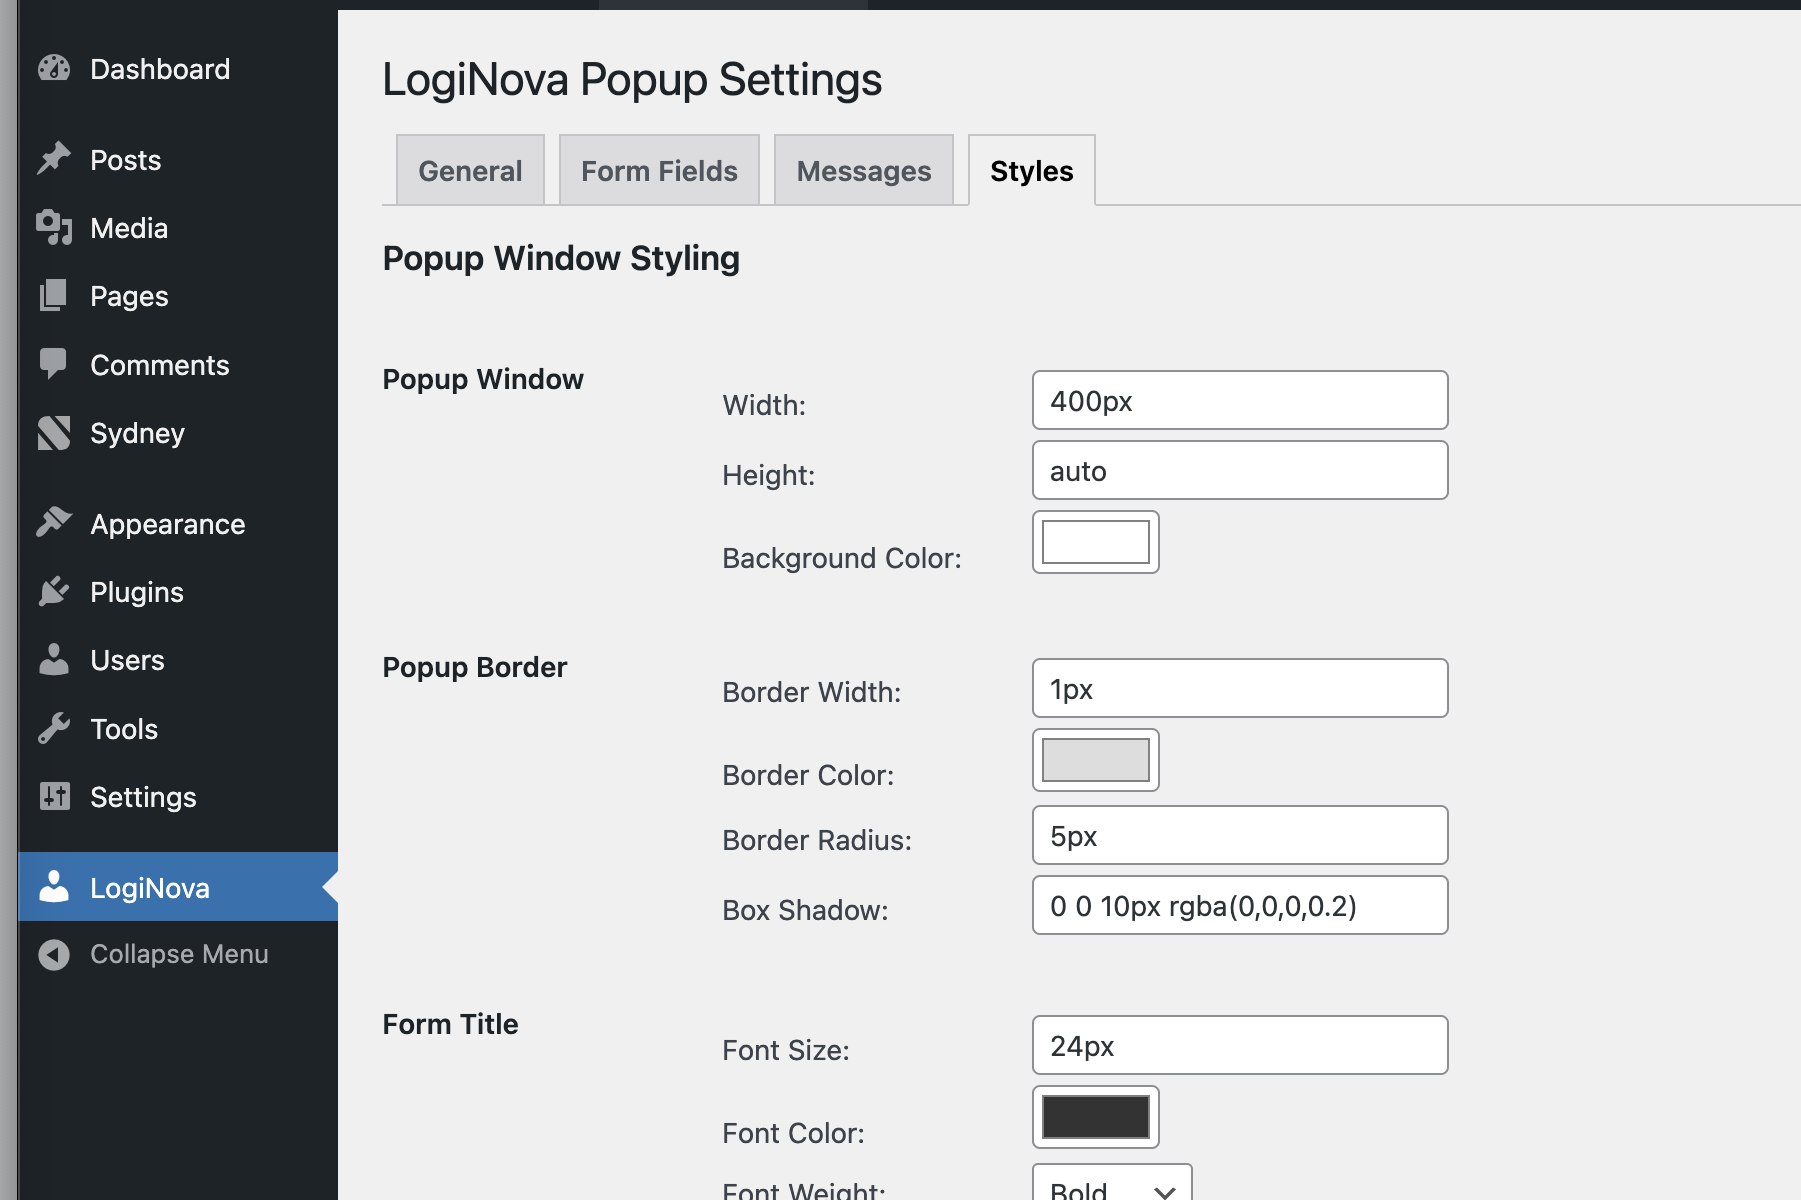Select the Users person icon
1801x1200 pixels.
53,659
